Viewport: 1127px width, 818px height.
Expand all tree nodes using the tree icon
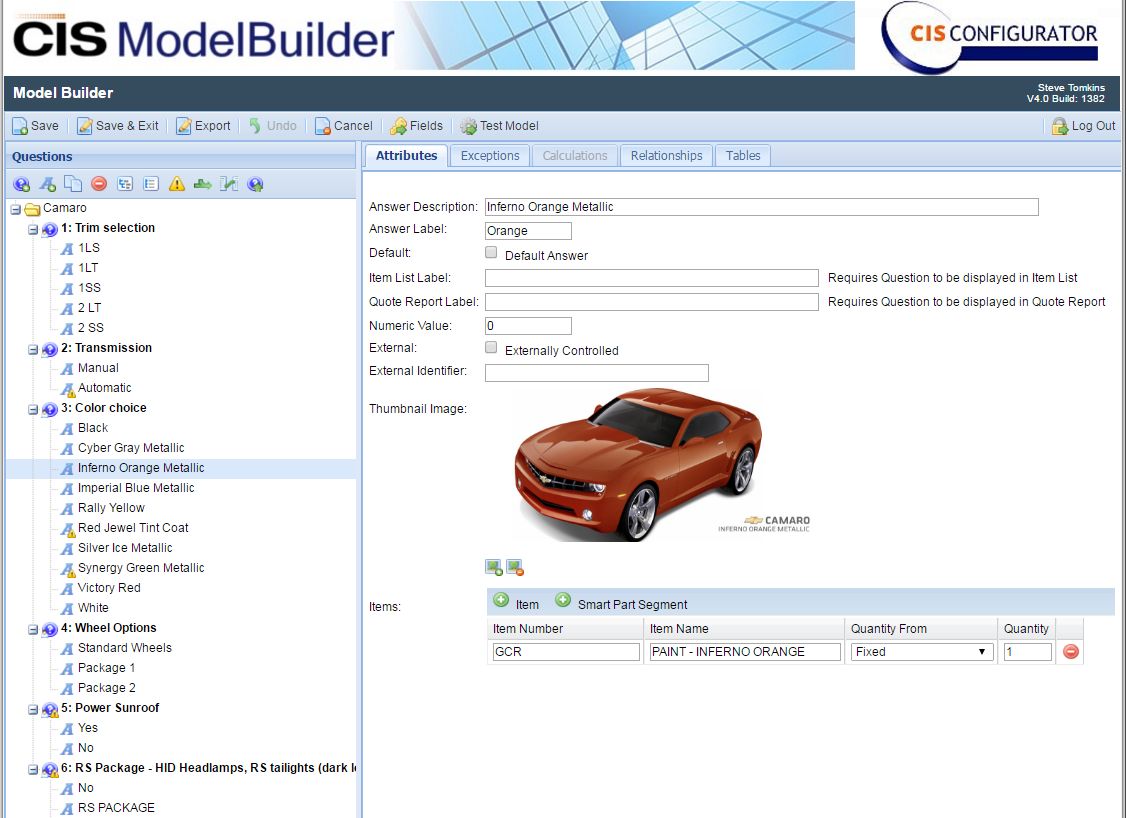click(125, 184)
